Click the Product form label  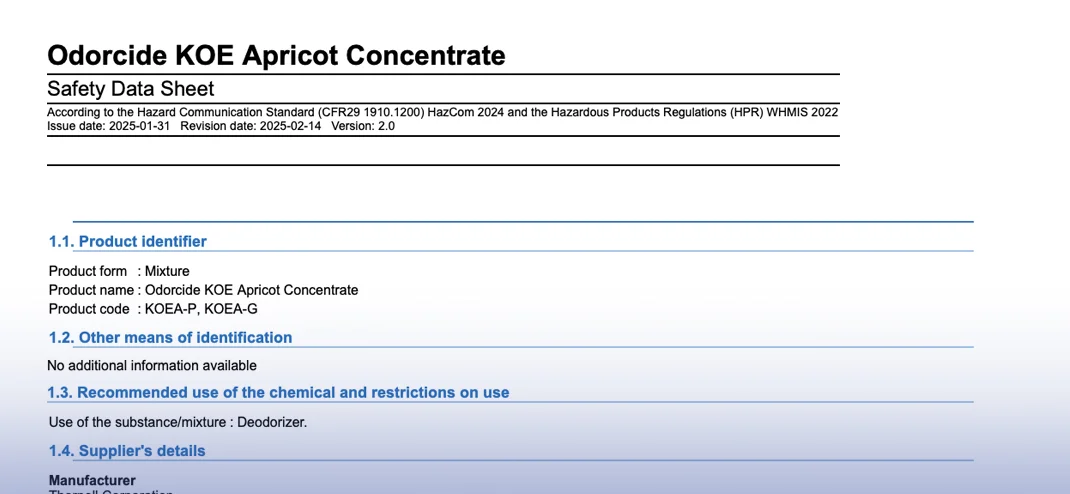88,271
